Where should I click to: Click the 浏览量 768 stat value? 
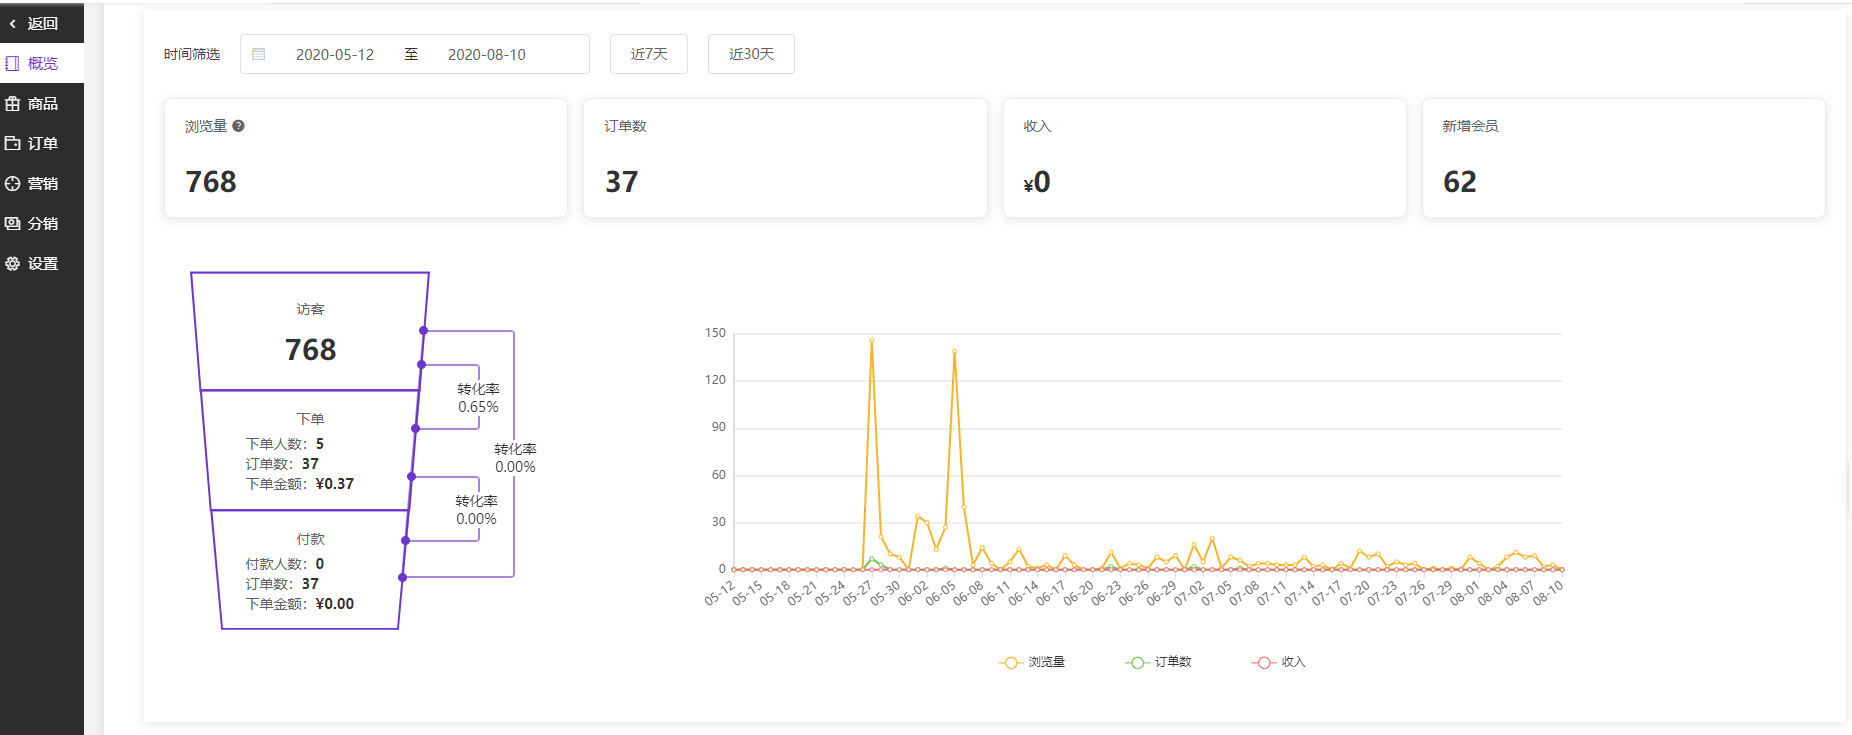pyautogui.click(x=211, y=182)
